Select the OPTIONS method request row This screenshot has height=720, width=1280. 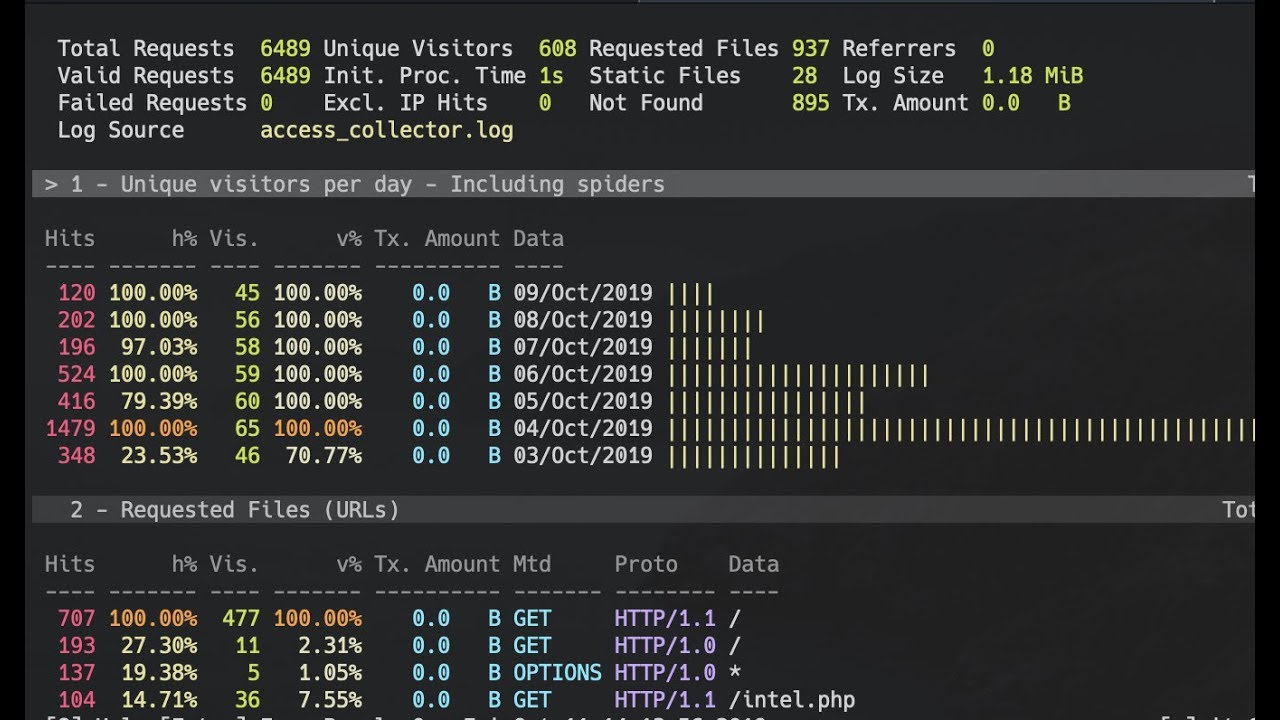click(557, 673)
